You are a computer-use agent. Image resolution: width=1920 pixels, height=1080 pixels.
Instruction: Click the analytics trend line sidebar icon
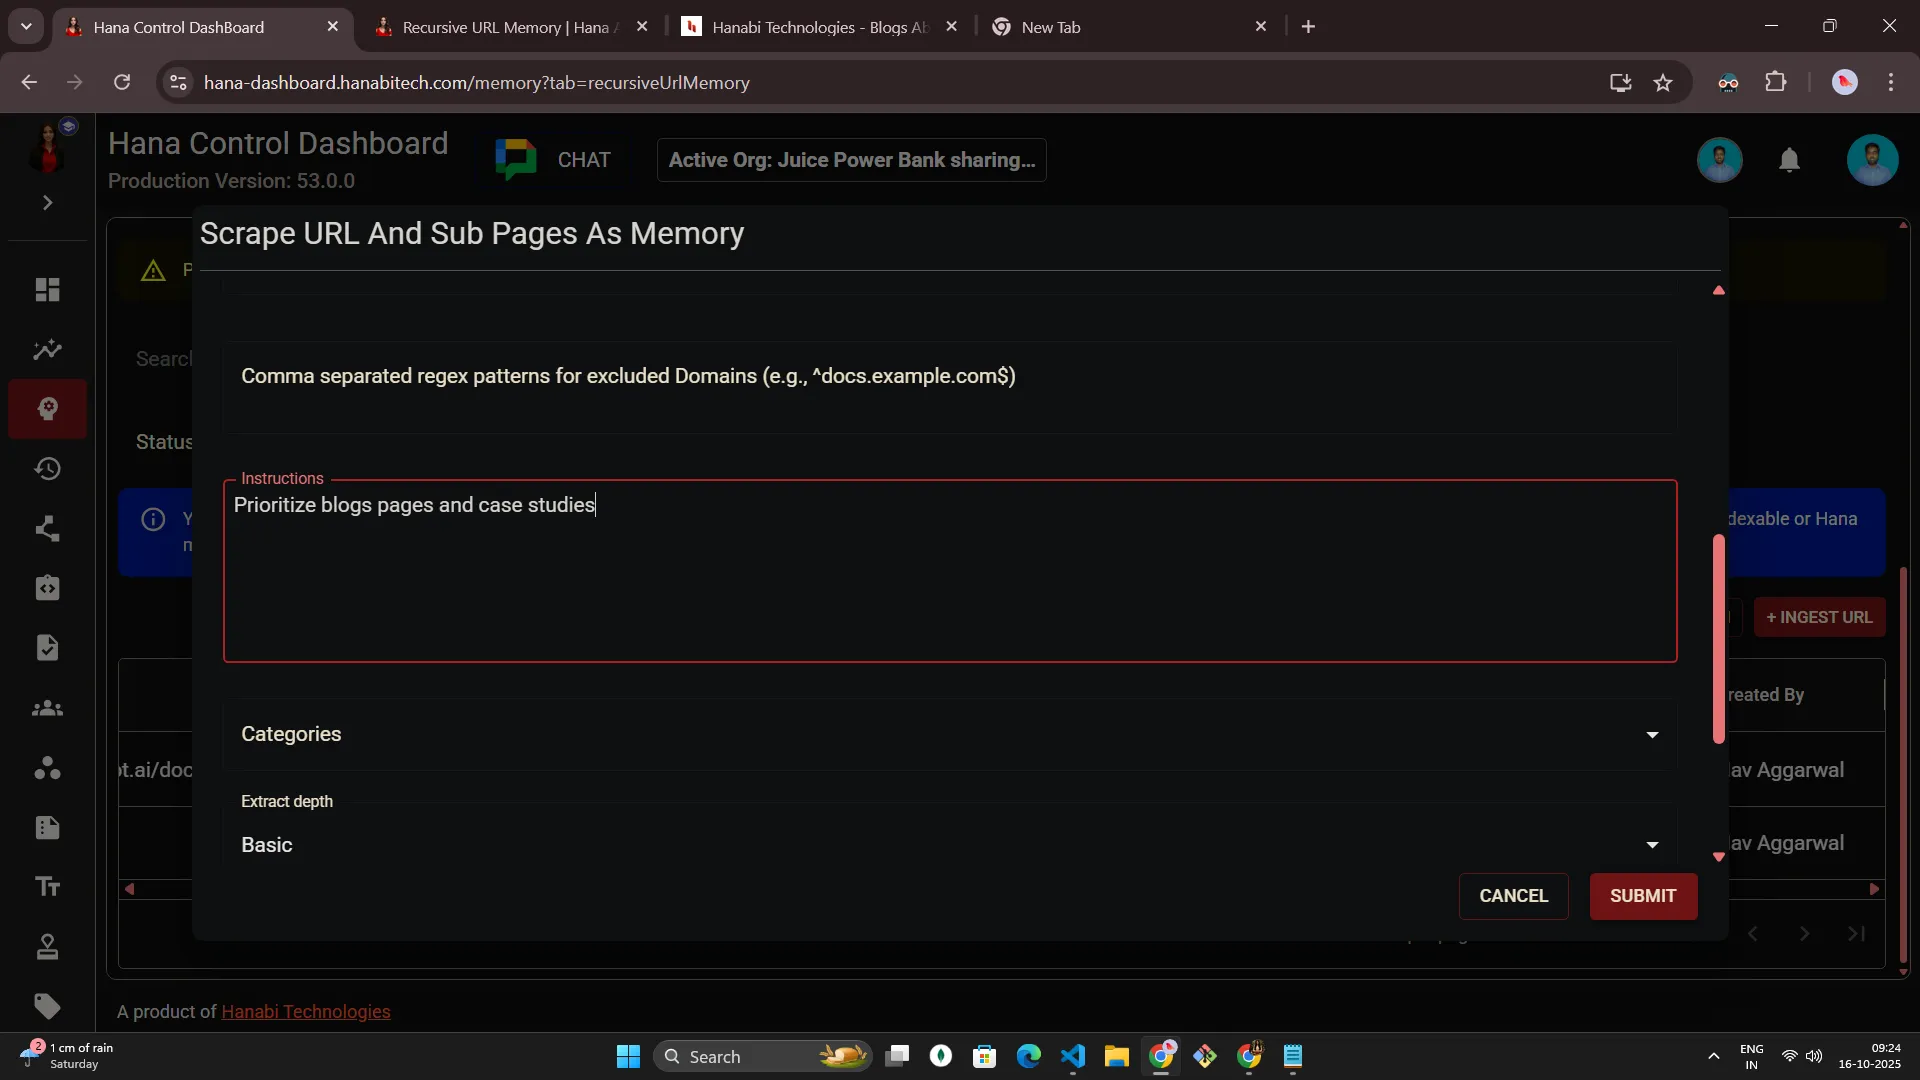[47, 350]
